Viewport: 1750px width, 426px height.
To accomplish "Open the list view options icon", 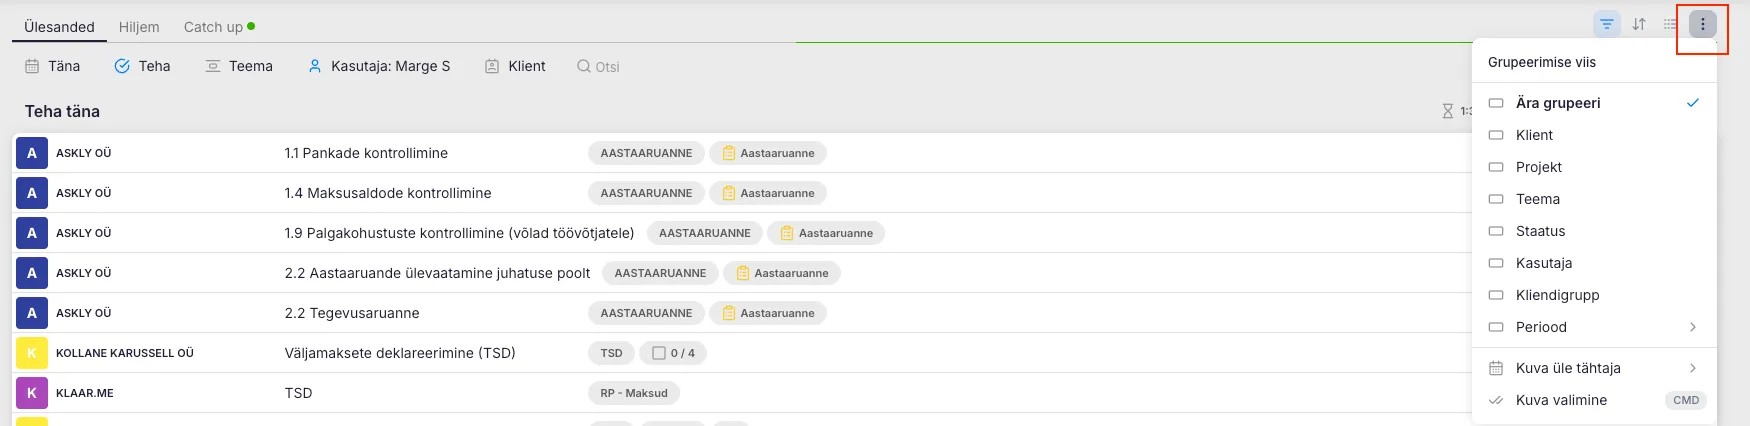I will (1670, 24).
